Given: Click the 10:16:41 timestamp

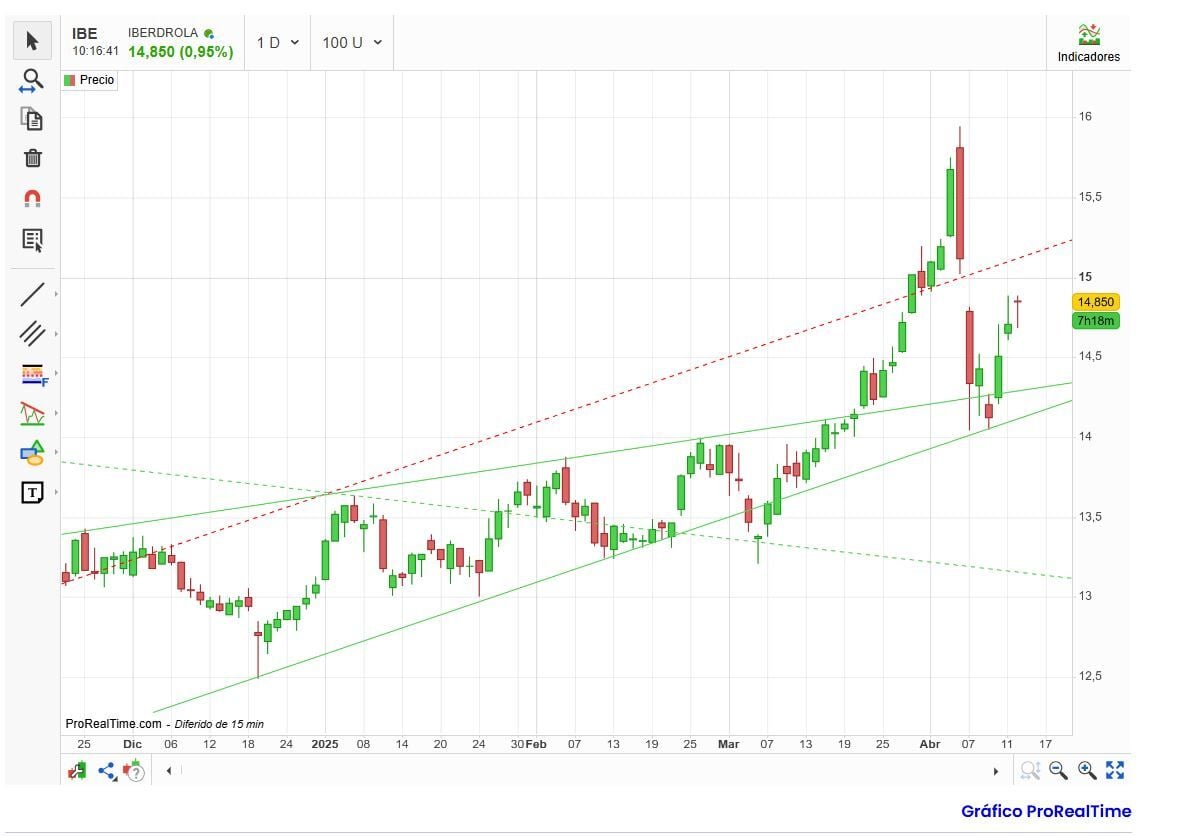Looking at the screenshot, I should point(95,51).
